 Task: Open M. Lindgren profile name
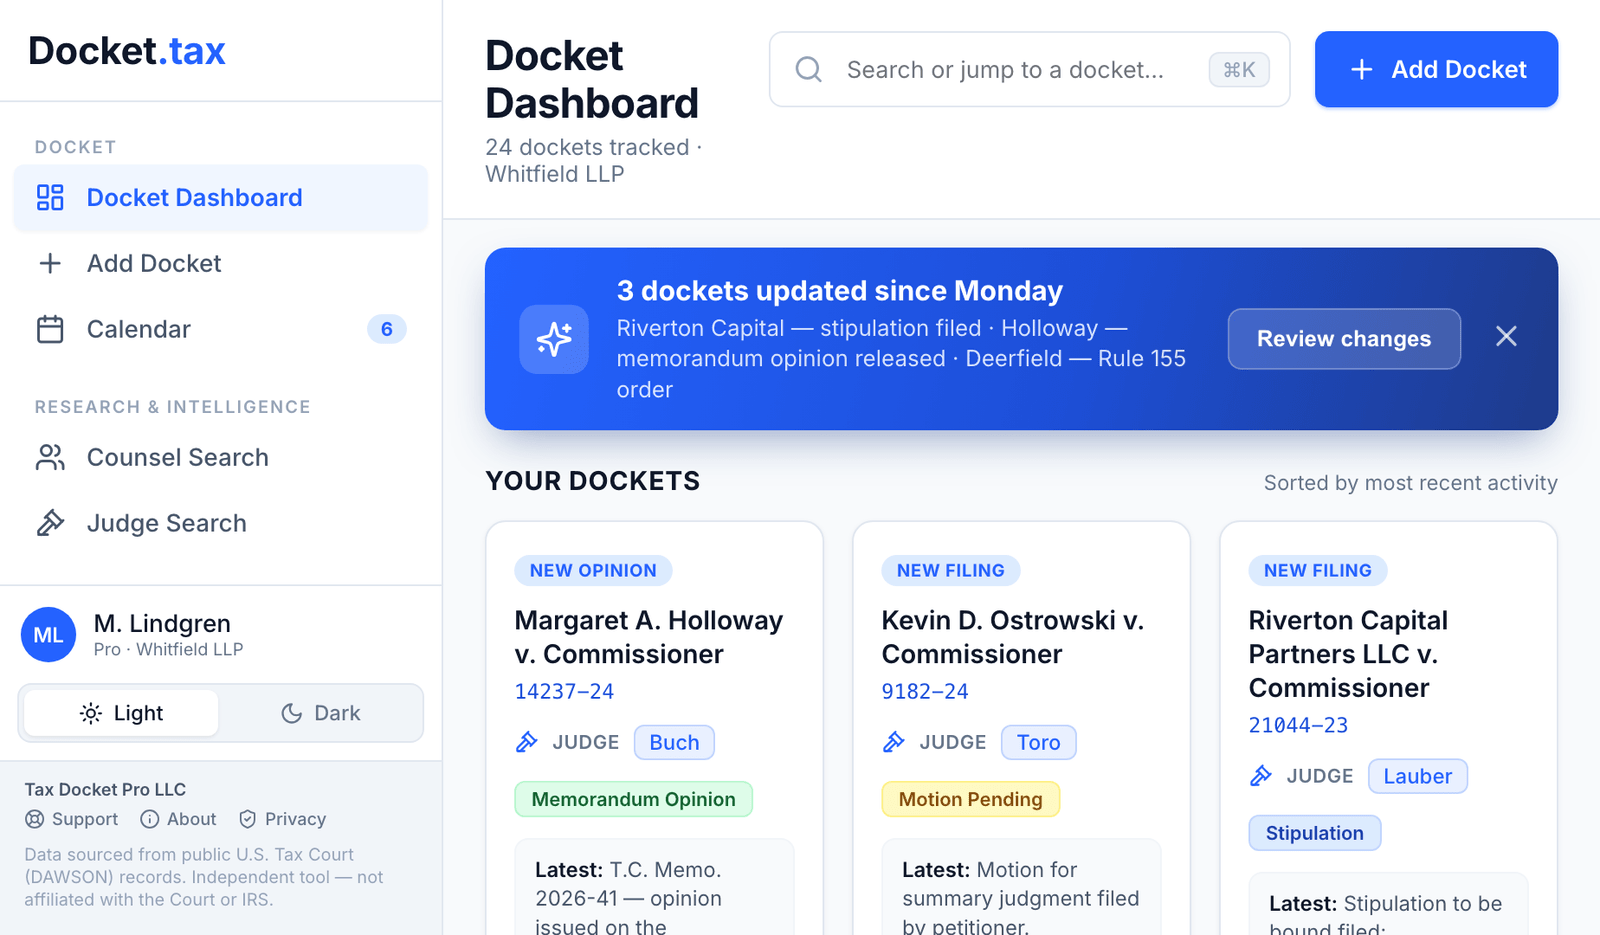click(162, 624)
